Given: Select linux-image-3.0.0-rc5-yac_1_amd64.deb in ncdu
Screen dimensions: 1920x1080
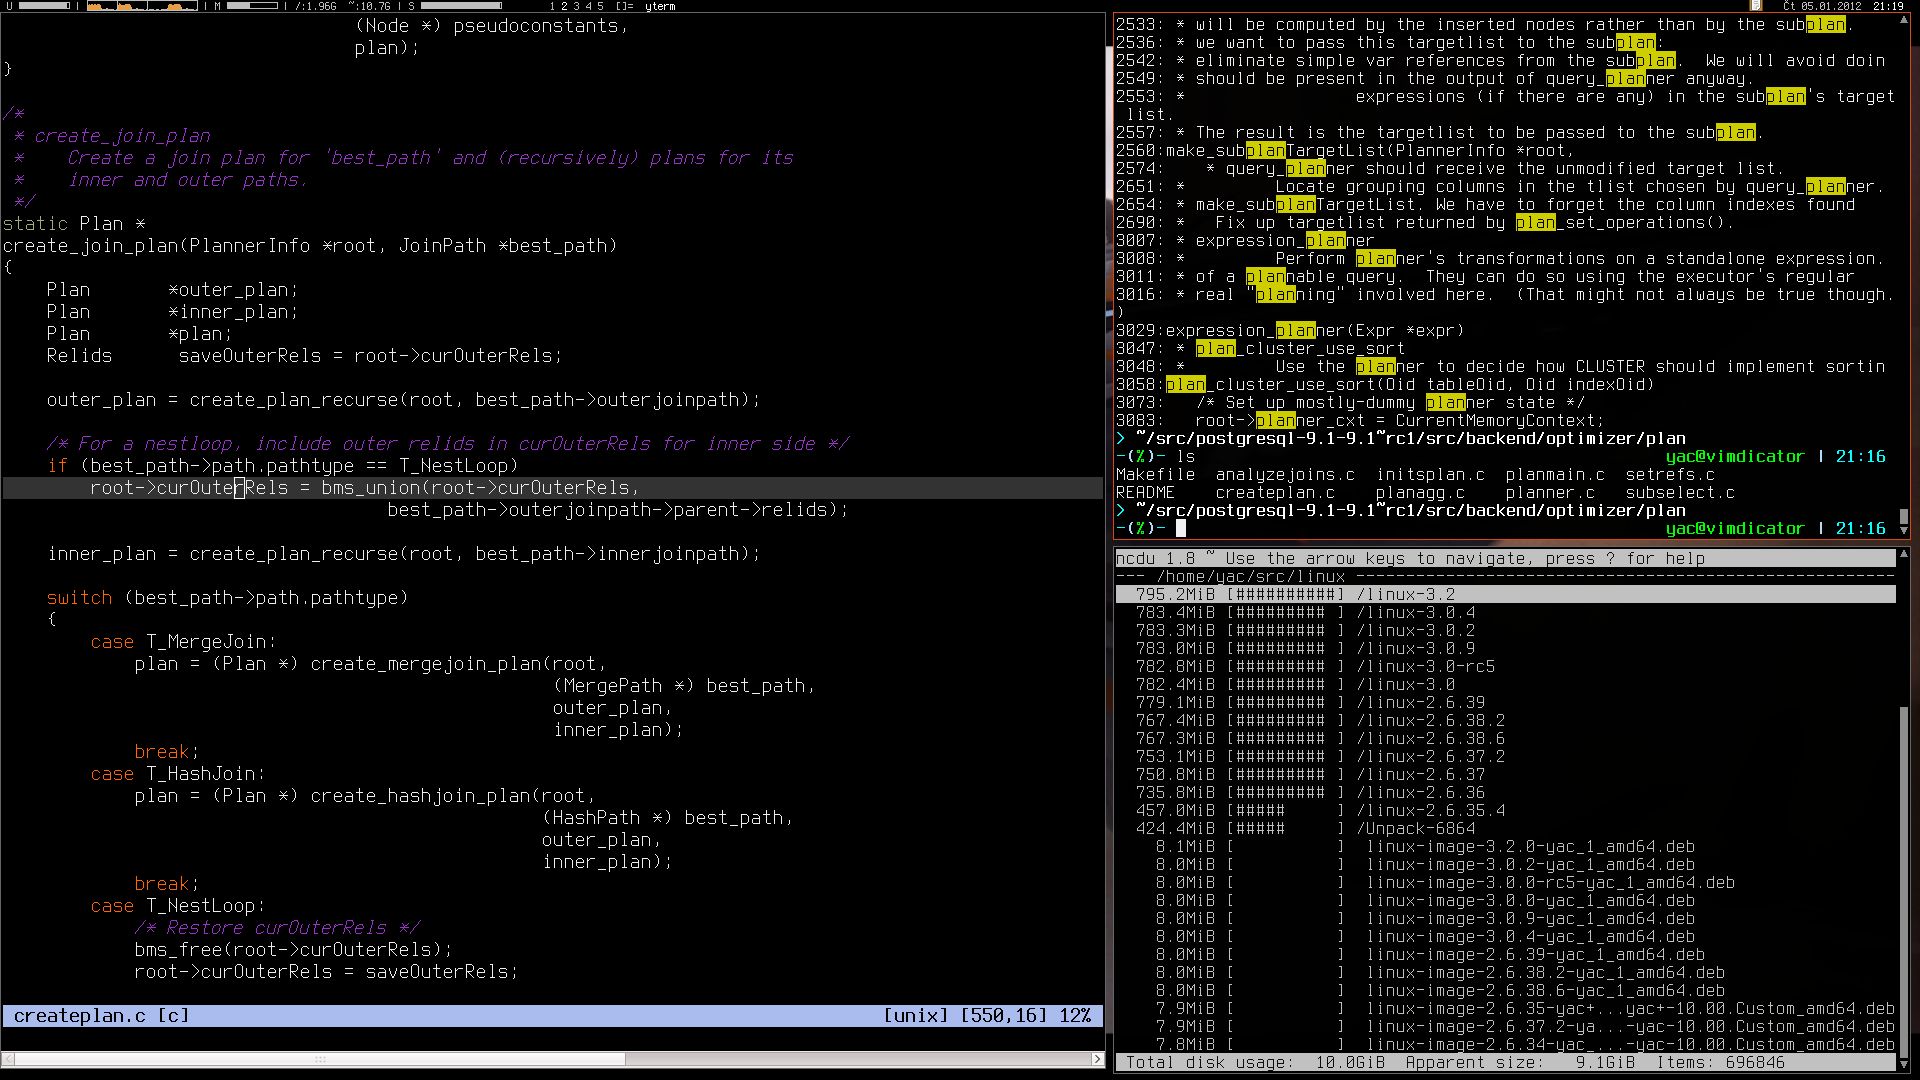Looking at the screenshot, I should point(1505,883).
